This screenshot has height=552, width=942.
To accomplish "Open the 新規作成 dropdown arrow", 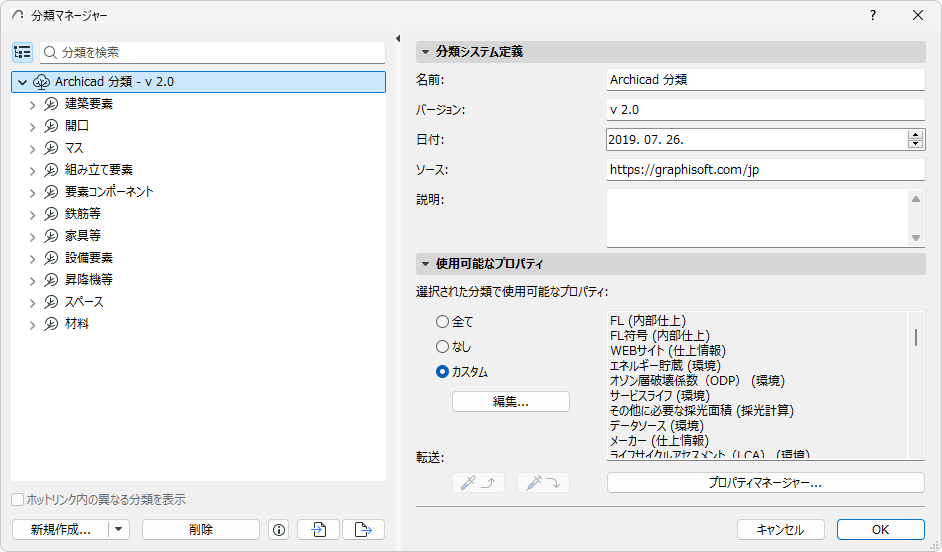I will point(119,530).
